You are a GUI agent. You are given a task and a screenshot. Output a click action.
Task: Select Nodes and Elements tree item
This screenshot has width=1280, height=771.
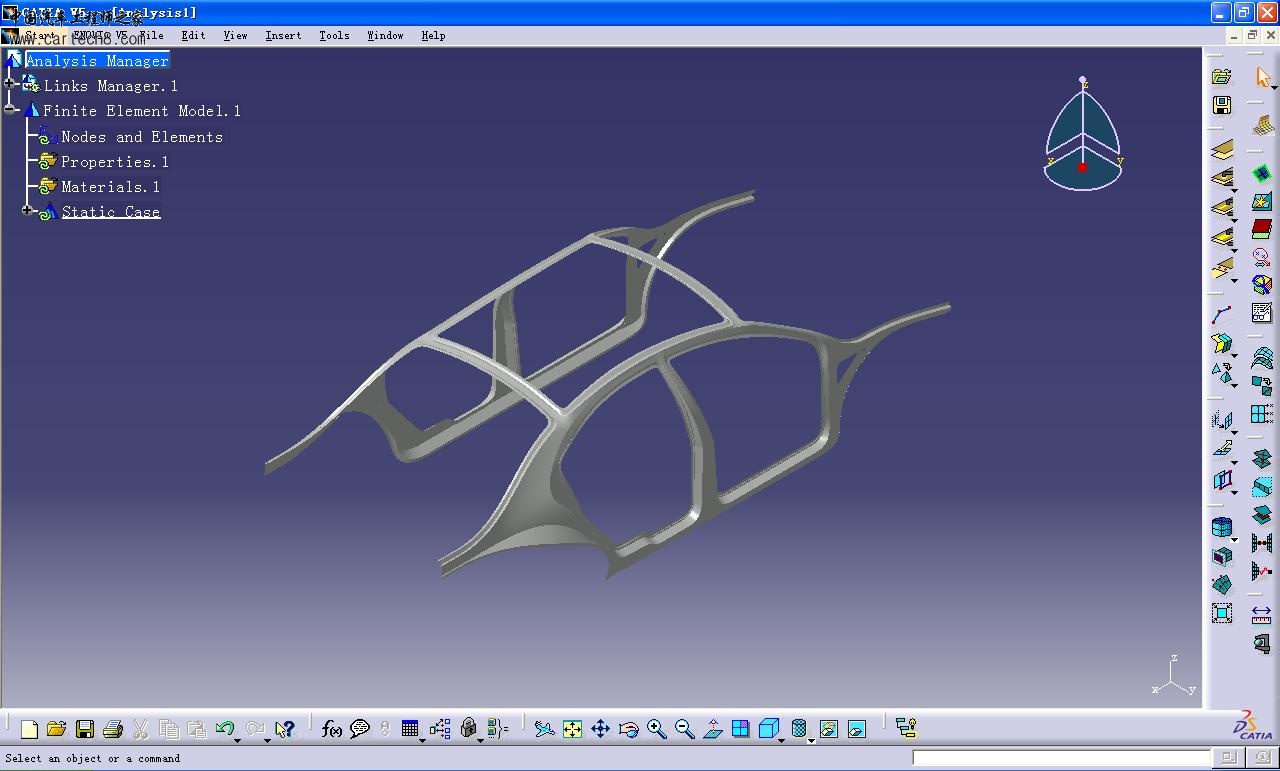[141, 137]
